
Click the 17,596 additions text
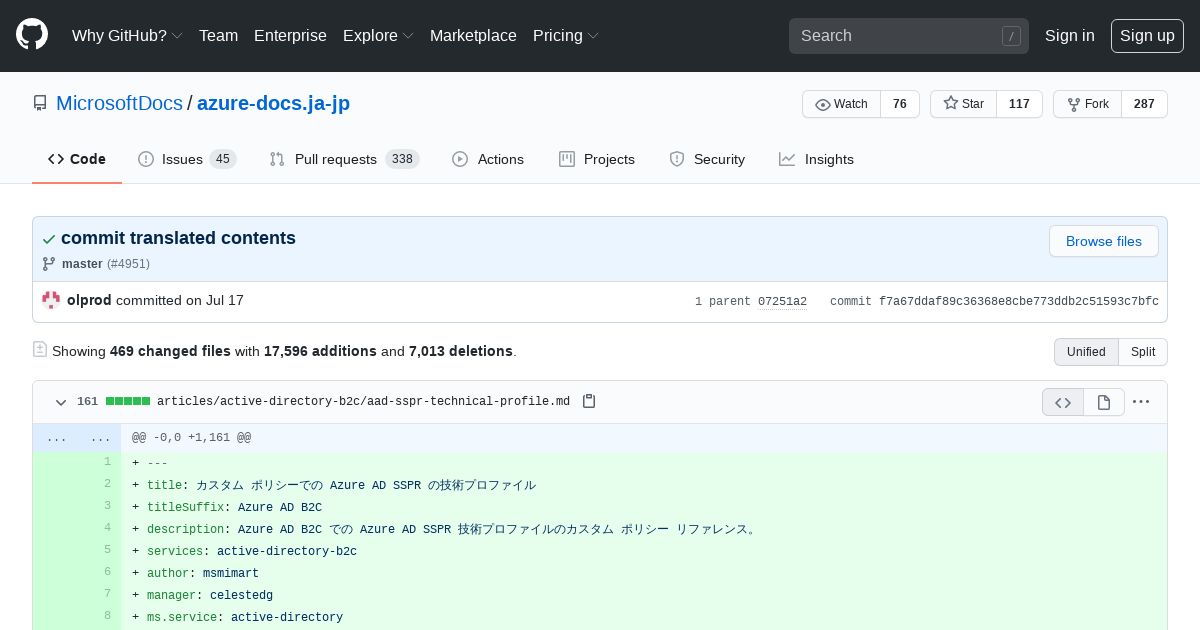320,351
